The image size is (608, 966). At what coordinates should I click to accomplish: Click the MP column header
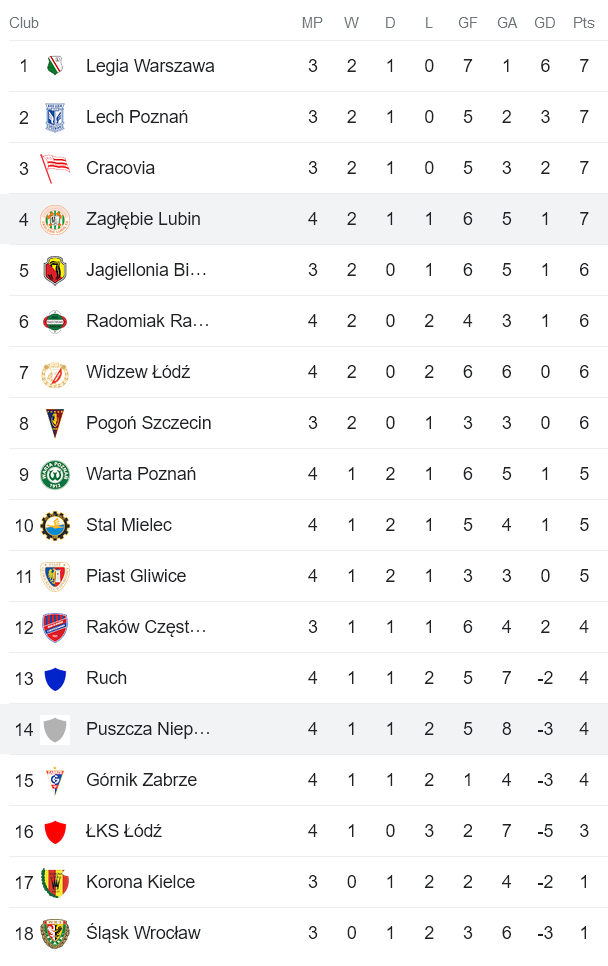312,22
